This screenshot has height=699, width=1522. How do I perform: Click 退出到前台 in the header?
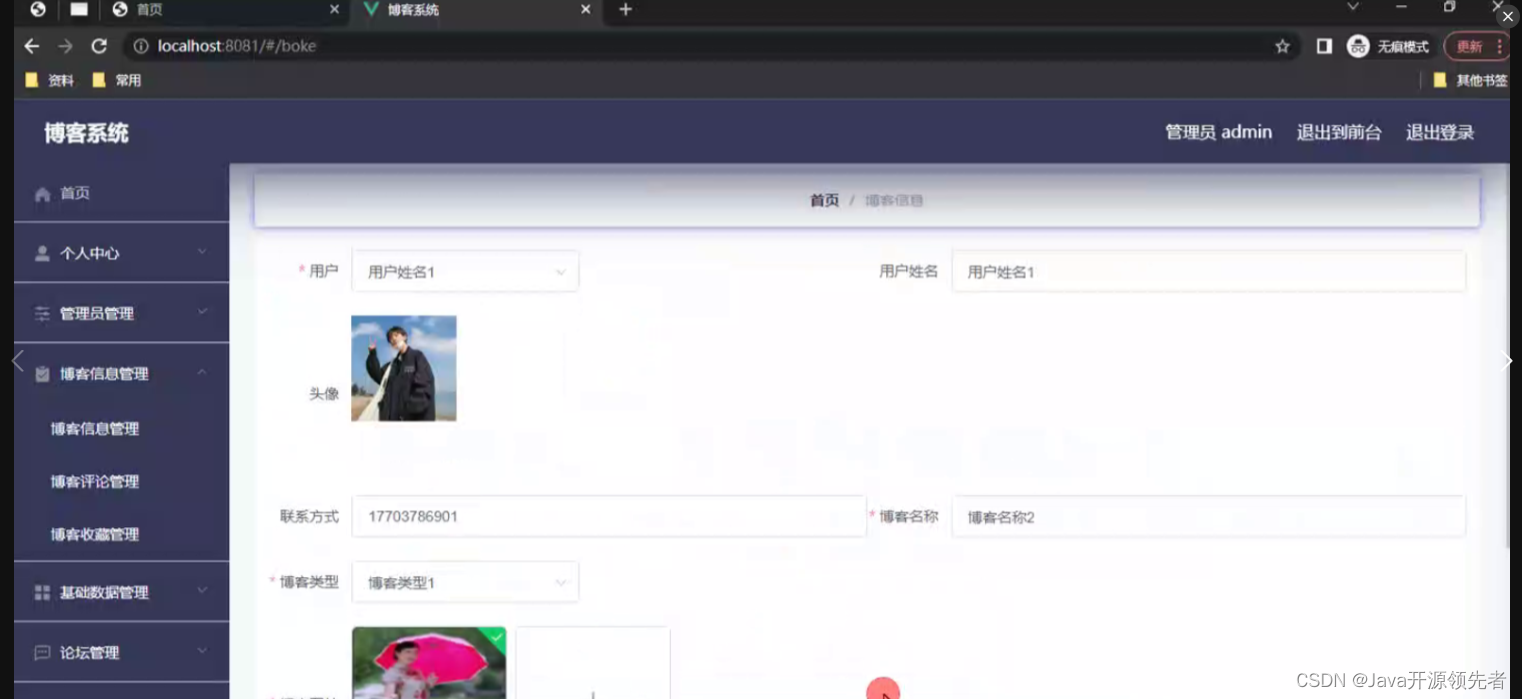click(1340, 131)
